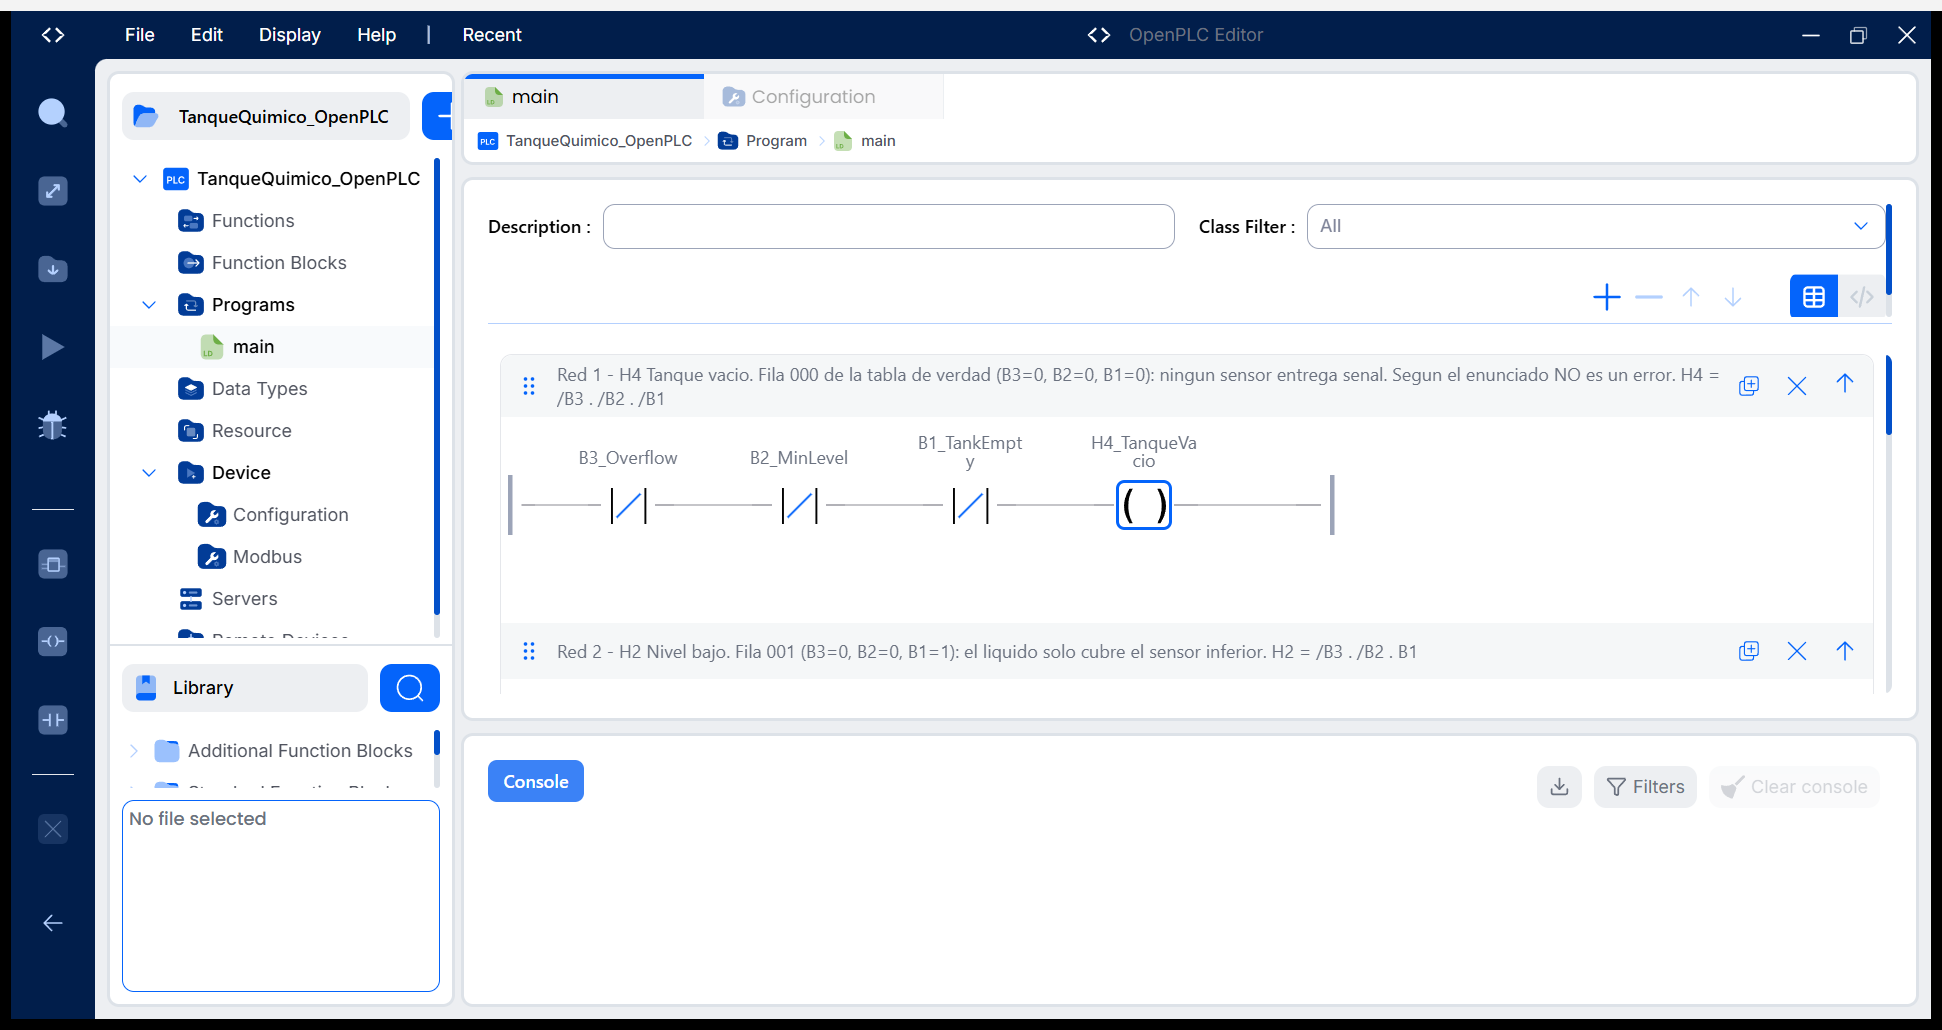
Task: Open the Class Filter dropdown
Action: pyautogui.click(x=1596, y=227)
